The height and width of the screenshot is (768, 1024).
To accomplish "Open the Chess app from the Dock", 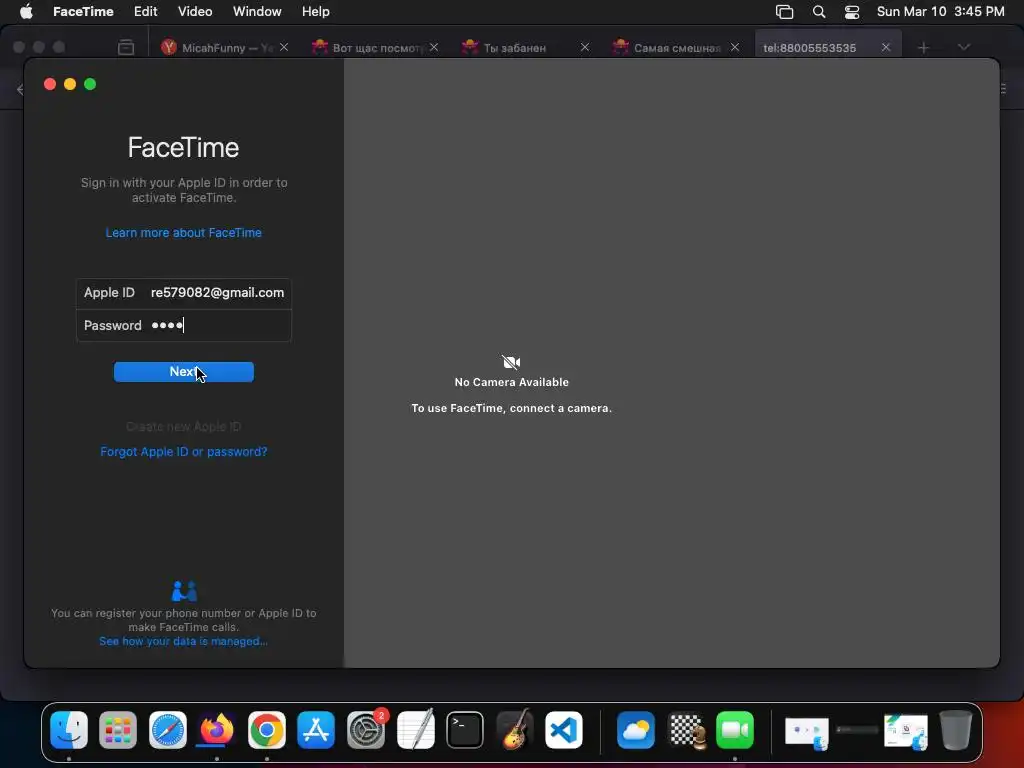I will pyautogui.click(x=686, y=729).
